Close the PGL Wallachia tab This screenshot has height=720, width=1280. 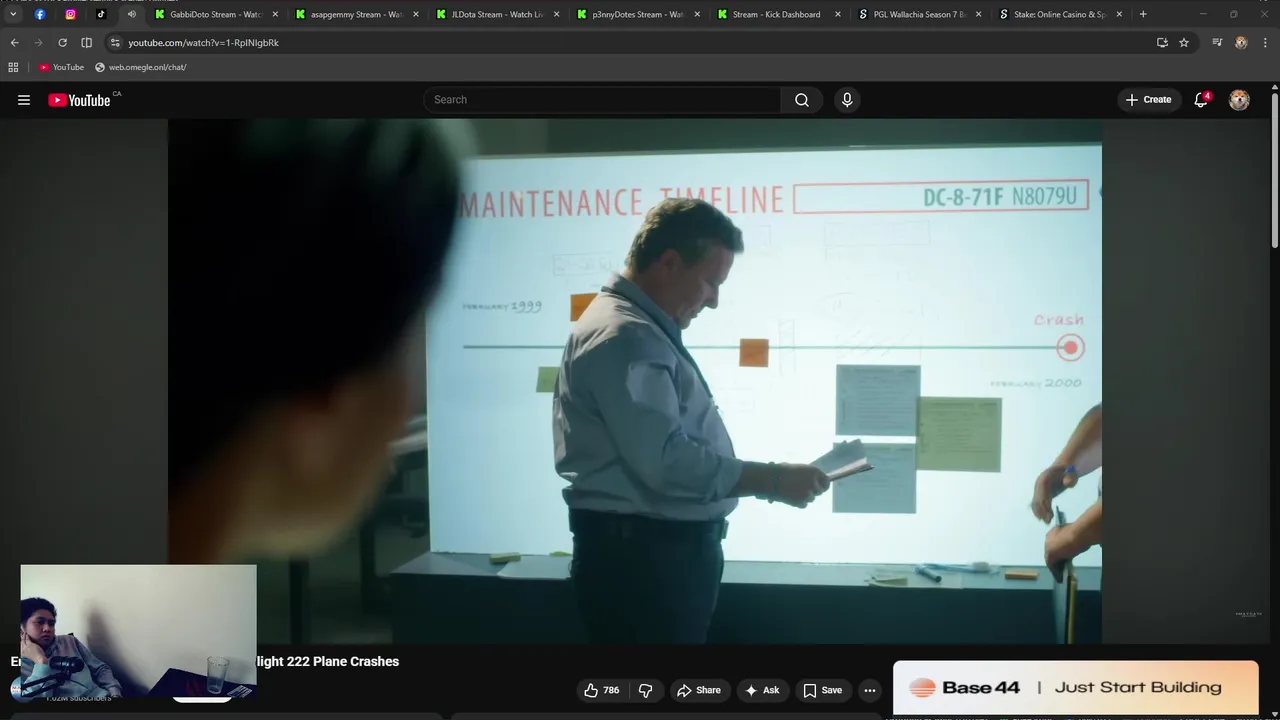coord(979,14)
